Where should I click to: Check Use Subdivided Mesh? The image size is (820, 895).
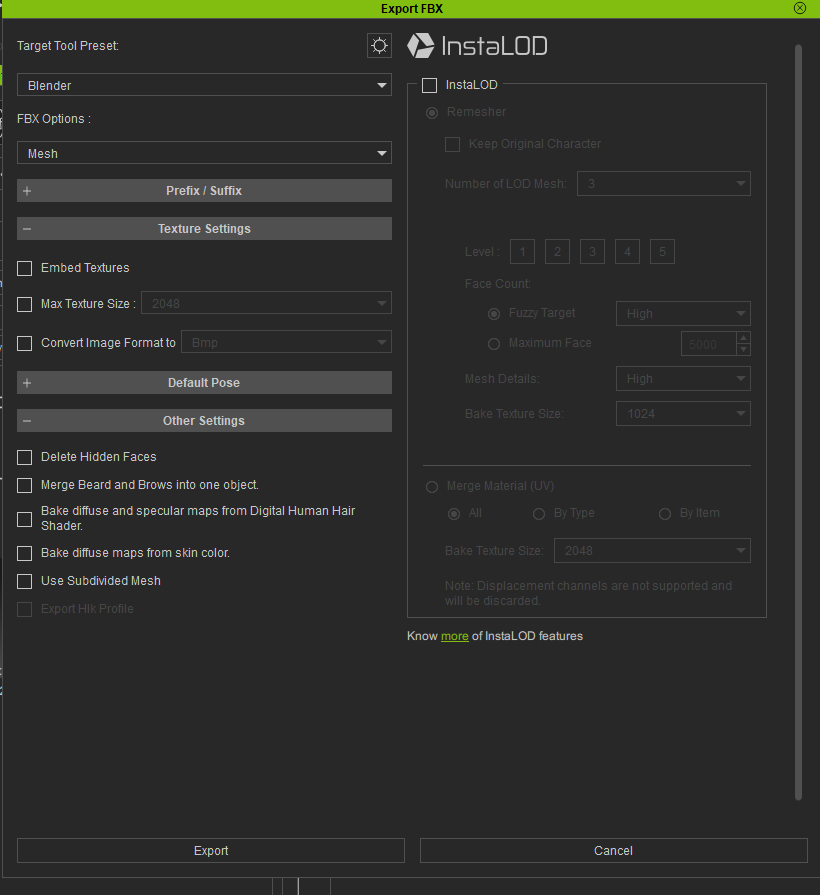[25, 581]
